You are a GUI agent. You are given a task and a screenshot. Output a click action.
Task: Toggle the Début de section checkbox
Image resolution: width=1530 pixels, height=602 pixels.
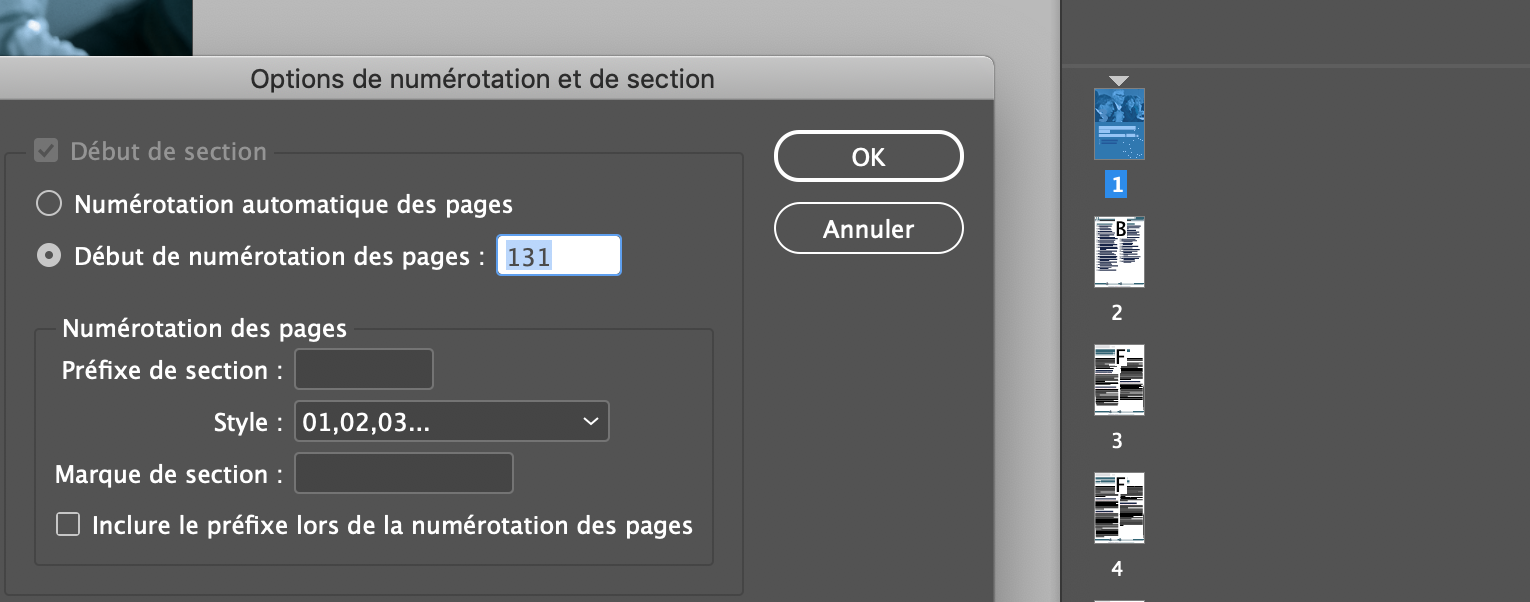(x=46, y=152)
